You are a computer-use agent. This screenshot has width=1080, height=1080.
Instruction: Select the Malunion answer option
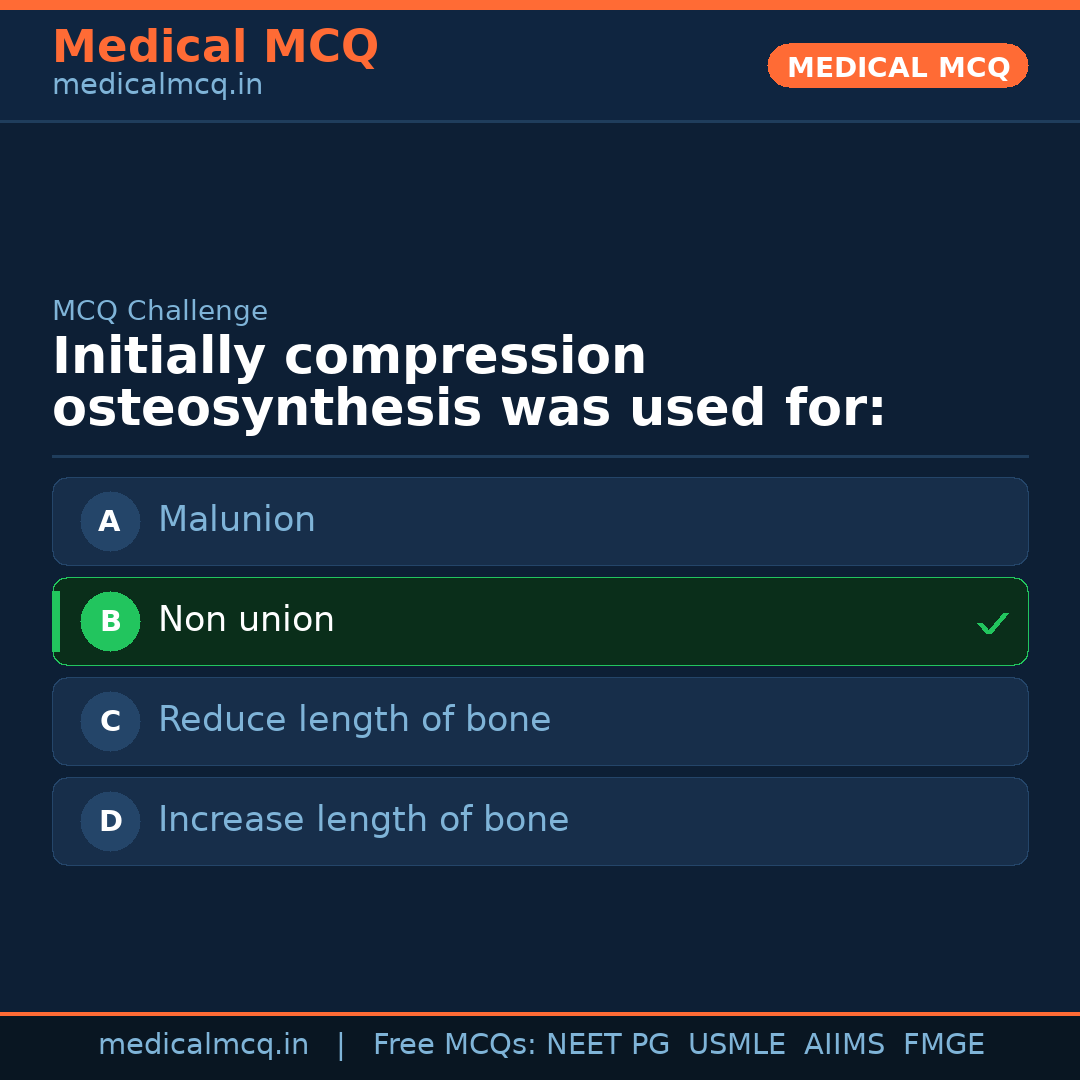pos(540,521)
